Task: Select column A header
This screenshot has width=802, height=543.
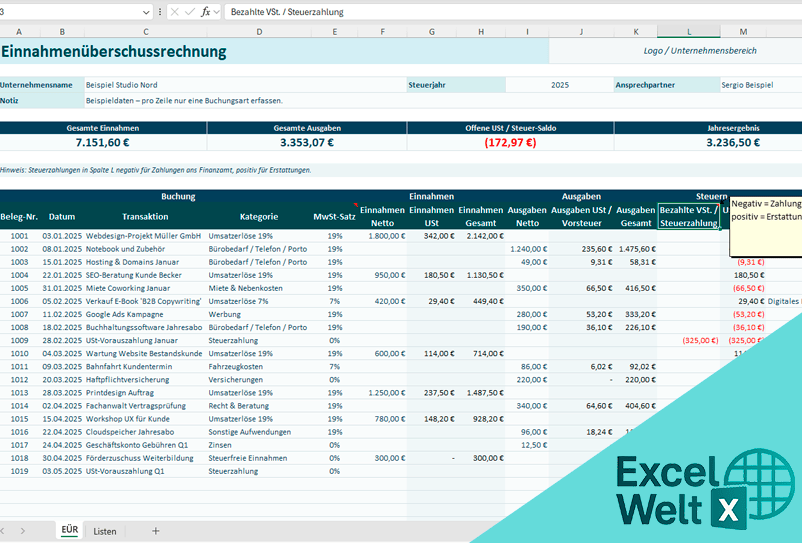Action: pyautogui.click(x=19, y=32)
